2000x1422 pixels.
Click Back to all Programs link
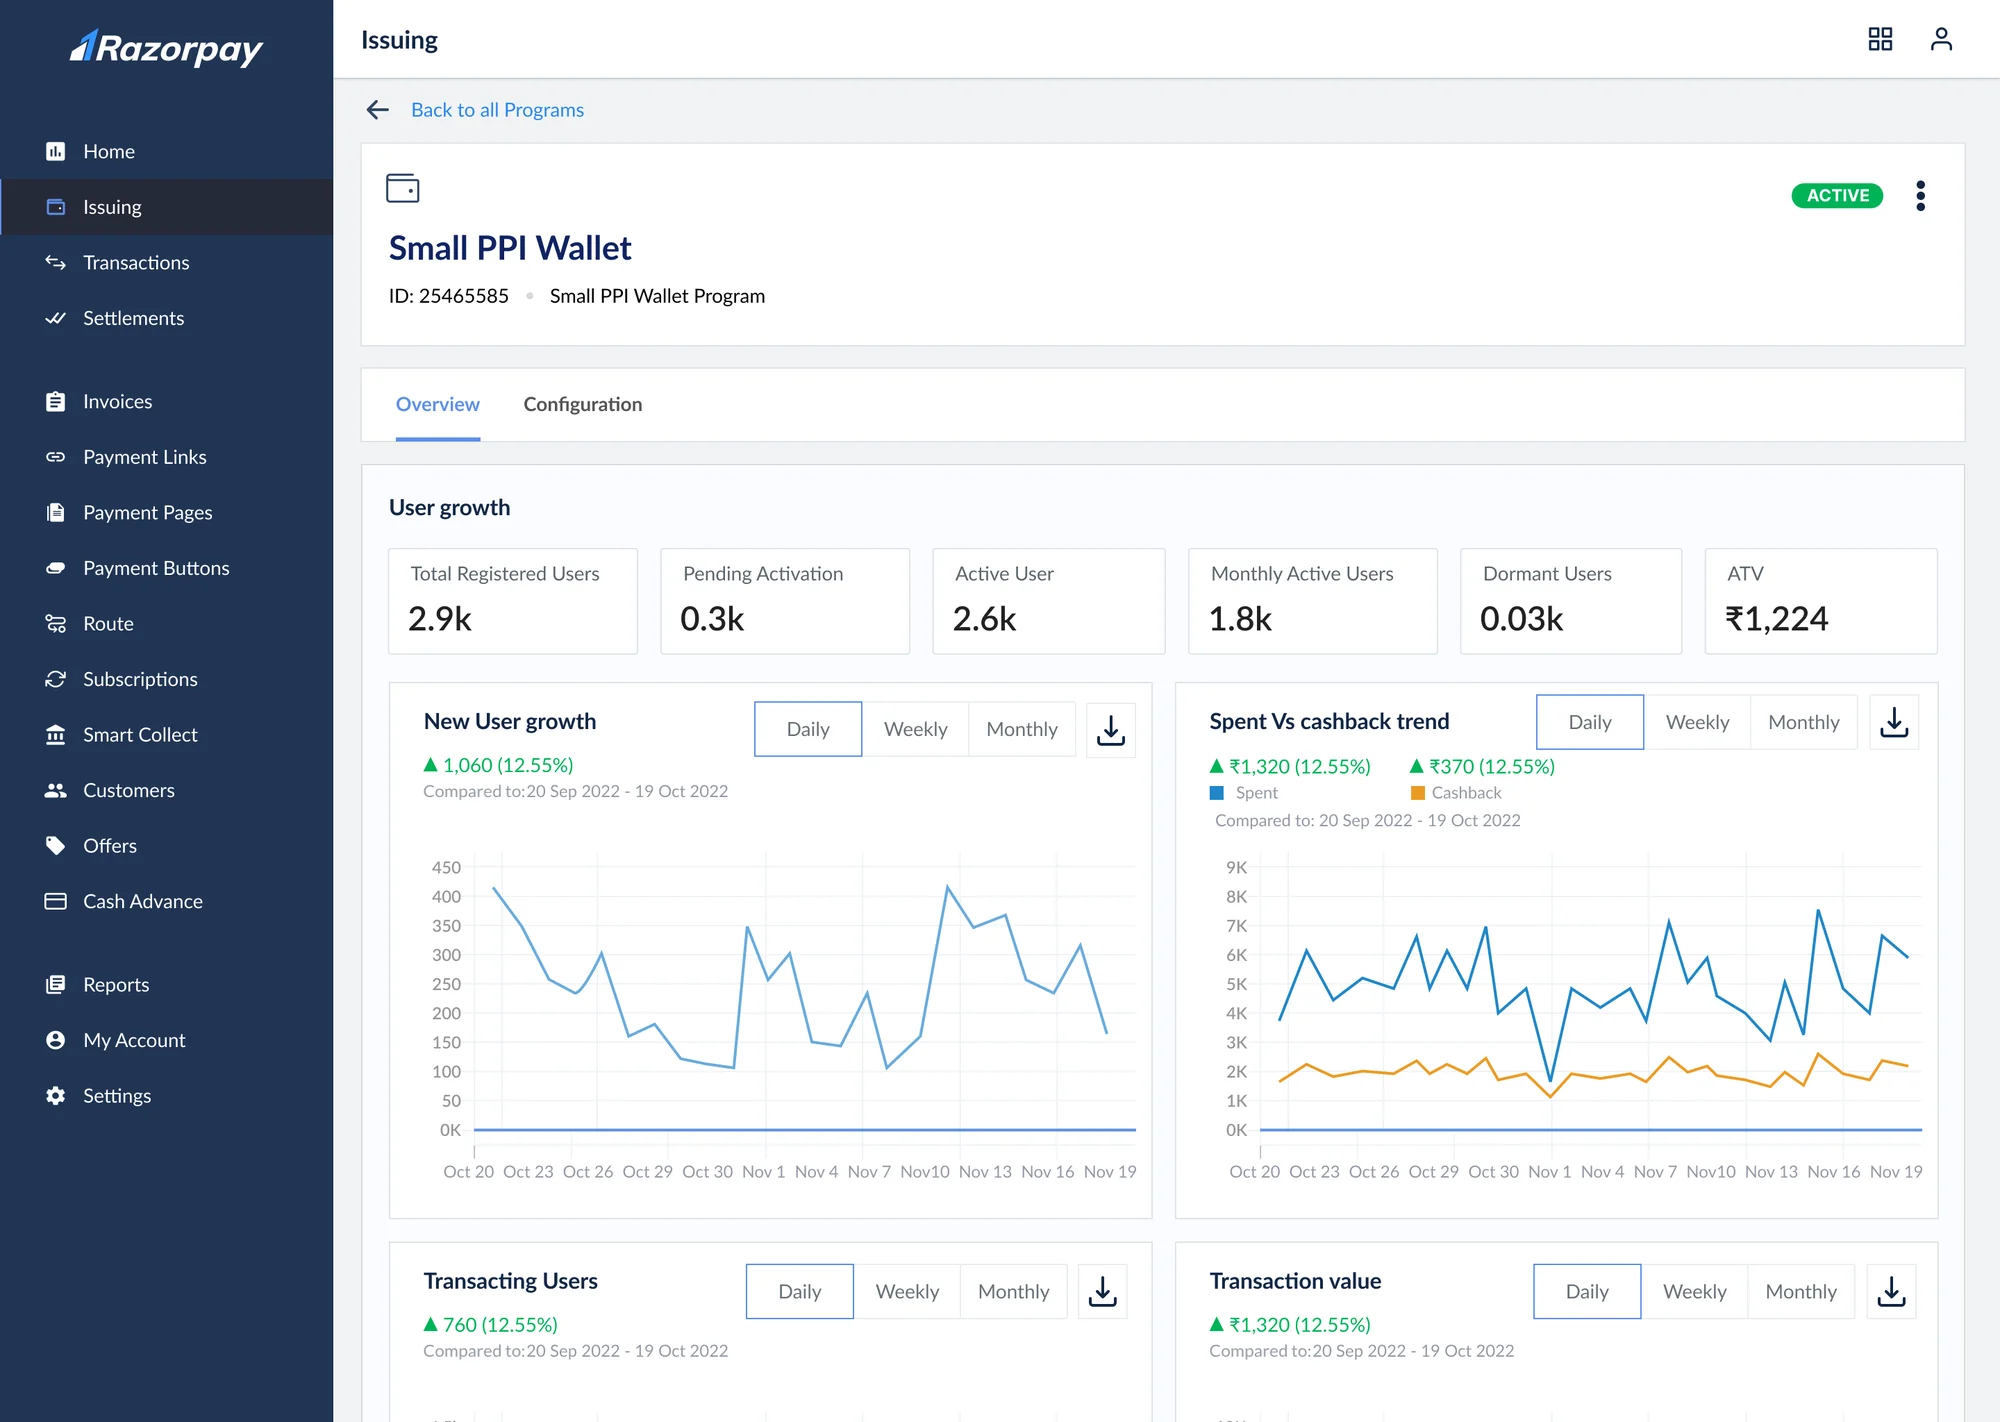(x=497, y=110)
